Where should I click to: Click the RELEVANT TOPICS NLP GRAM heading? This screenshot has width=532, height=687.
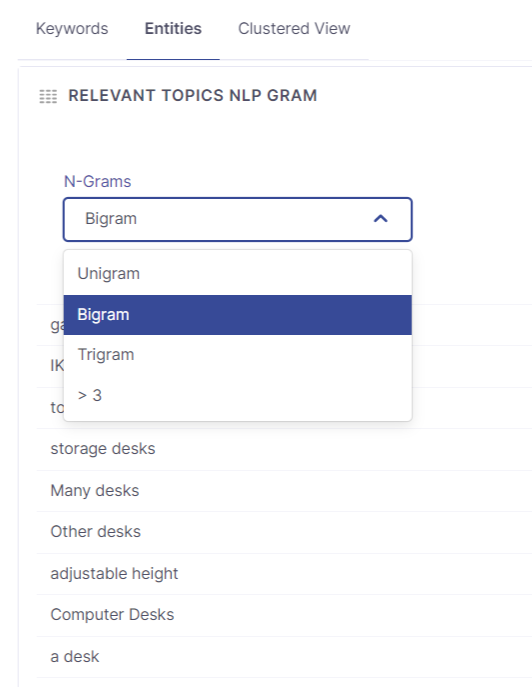pyautogui.click(x=193, y=96)
